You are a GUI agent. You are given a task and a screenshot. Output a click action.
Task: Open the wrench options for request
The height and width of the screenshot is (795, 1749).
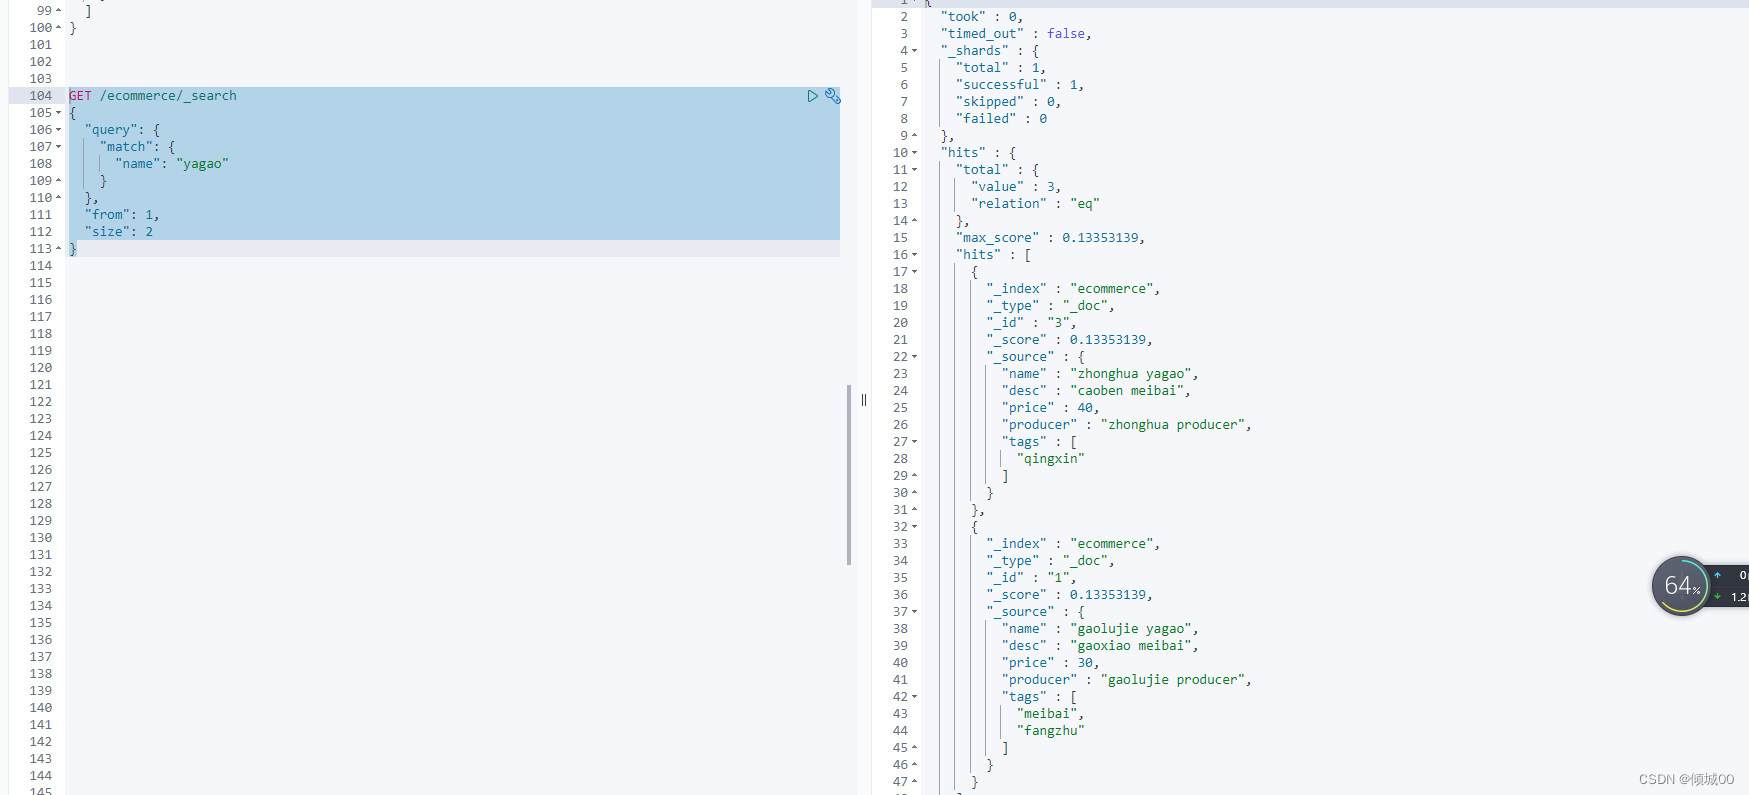(832, 96)
